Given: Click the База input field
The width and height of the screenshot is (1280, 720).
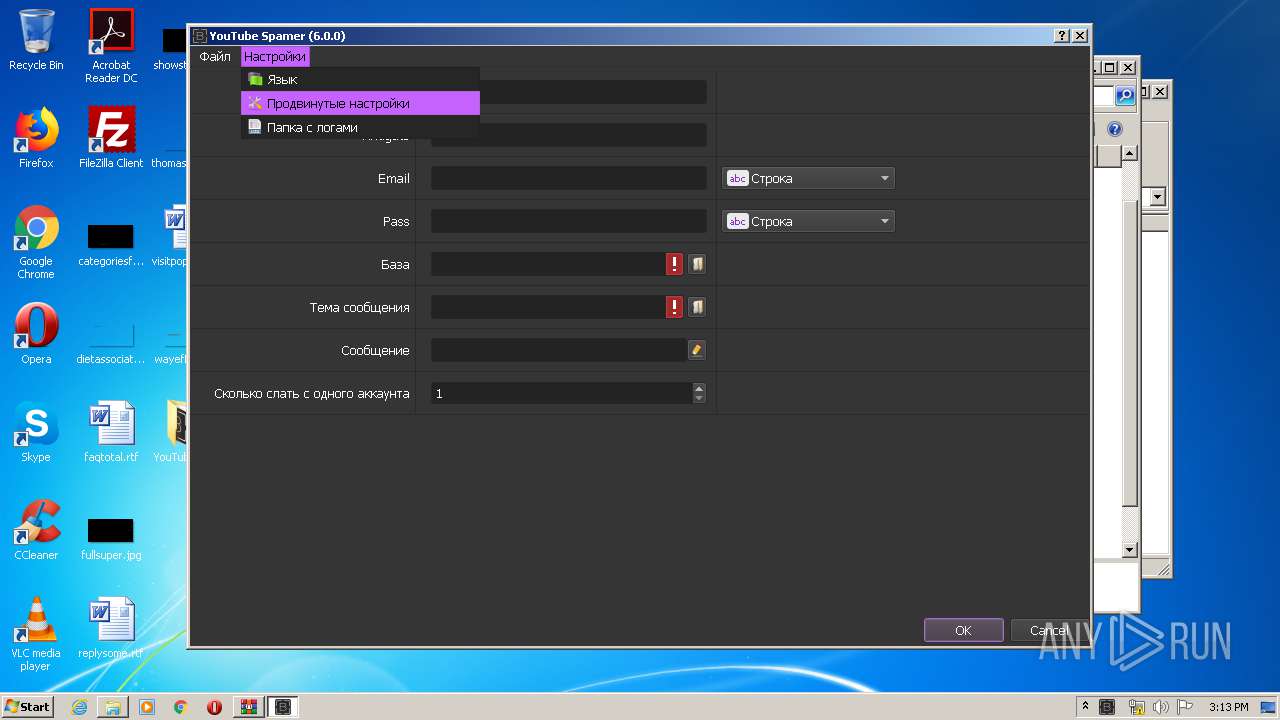Looking at the screenshot, I should coord(548,264).
